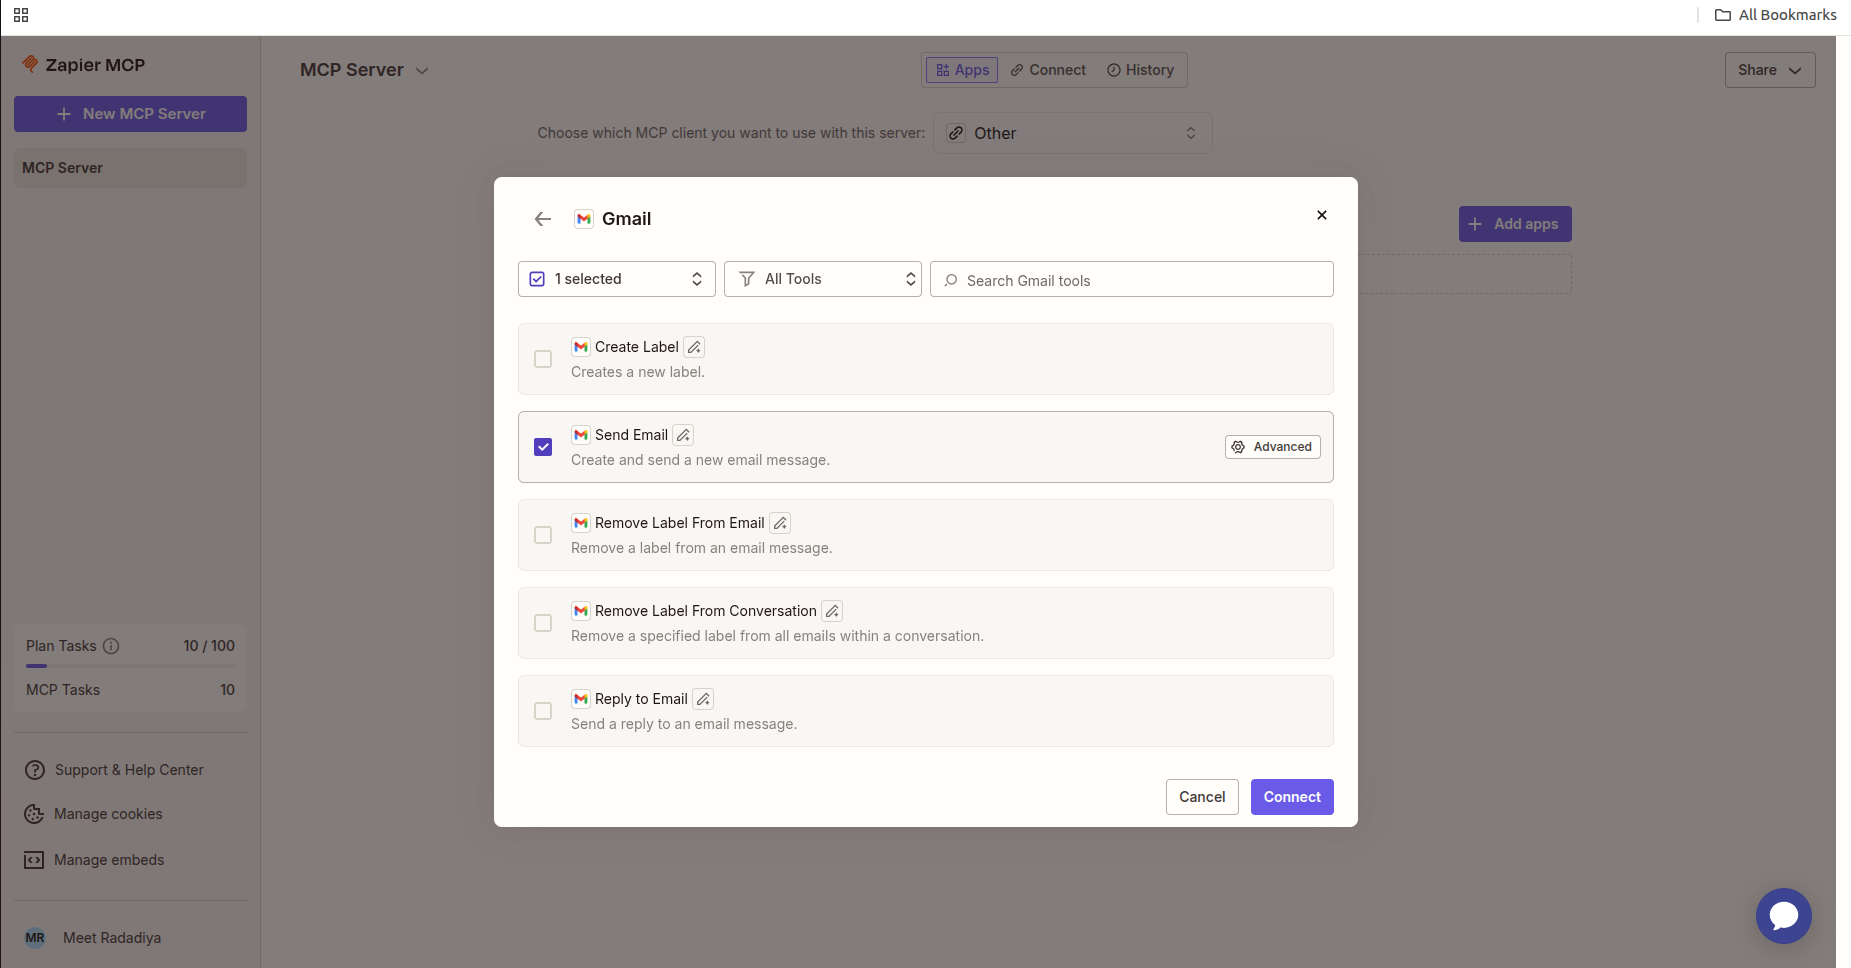
Task: Click the Cancel button
Action: tap(1202, 797)
